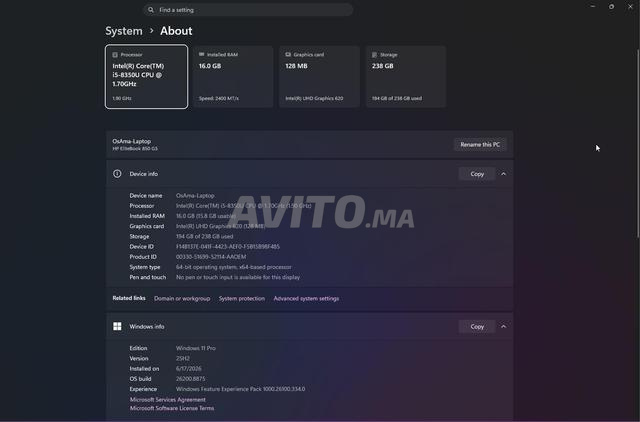
Task: Click the Device info circle icon
Action: (117, 174)
